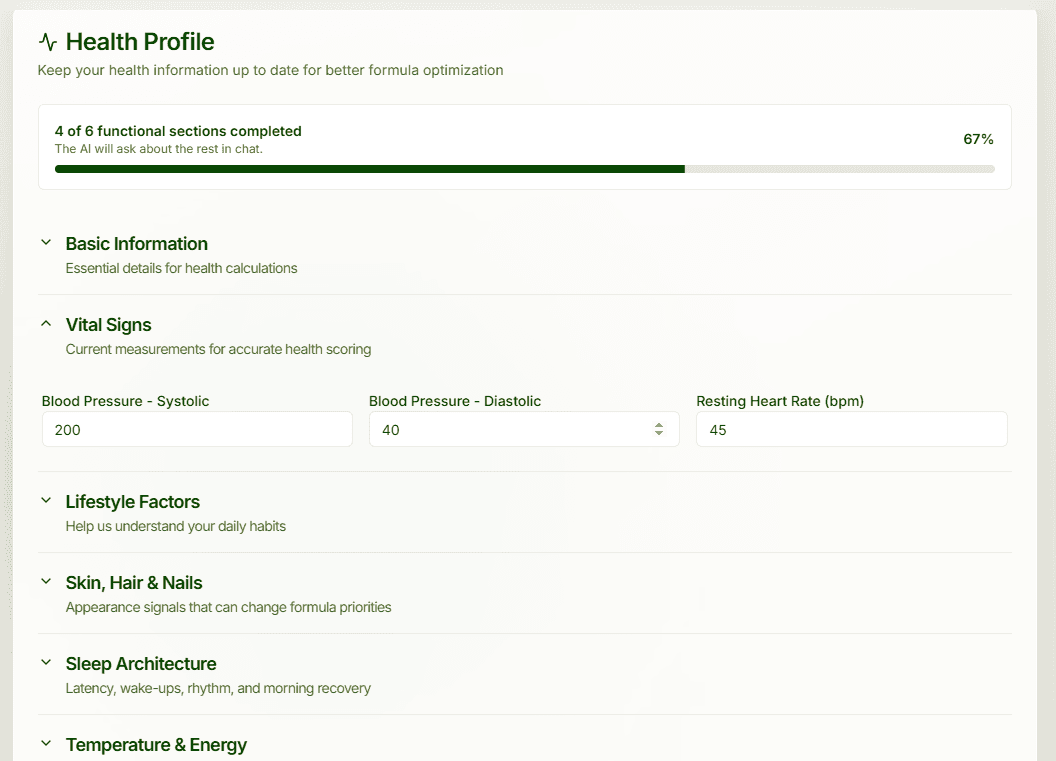Click the Blood Pressure - Diastolic label
The height and width of the screenshot is (761, 1056).
click(x=455, y=401)
